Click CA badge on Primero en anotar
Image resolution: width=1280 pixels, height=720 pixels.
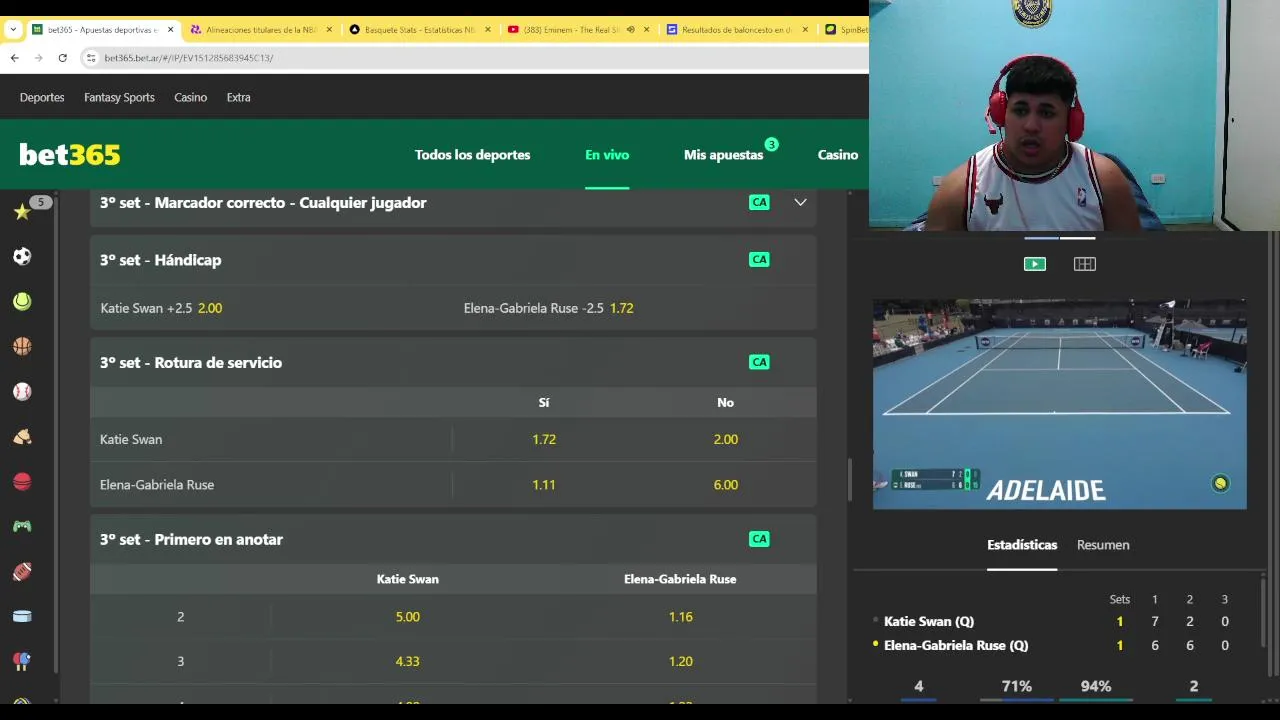pyautogui.click(x=759, y=539)
